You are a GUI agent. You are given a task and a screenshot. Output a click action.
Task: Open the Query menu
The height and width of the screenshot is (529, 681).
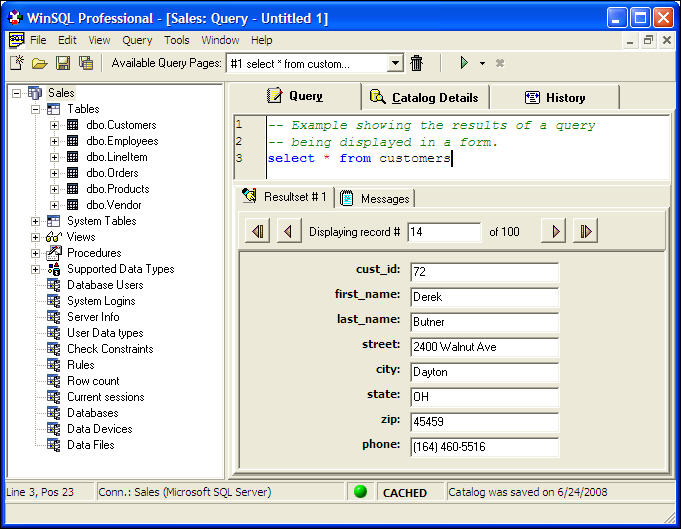click(x=137, y=40)
